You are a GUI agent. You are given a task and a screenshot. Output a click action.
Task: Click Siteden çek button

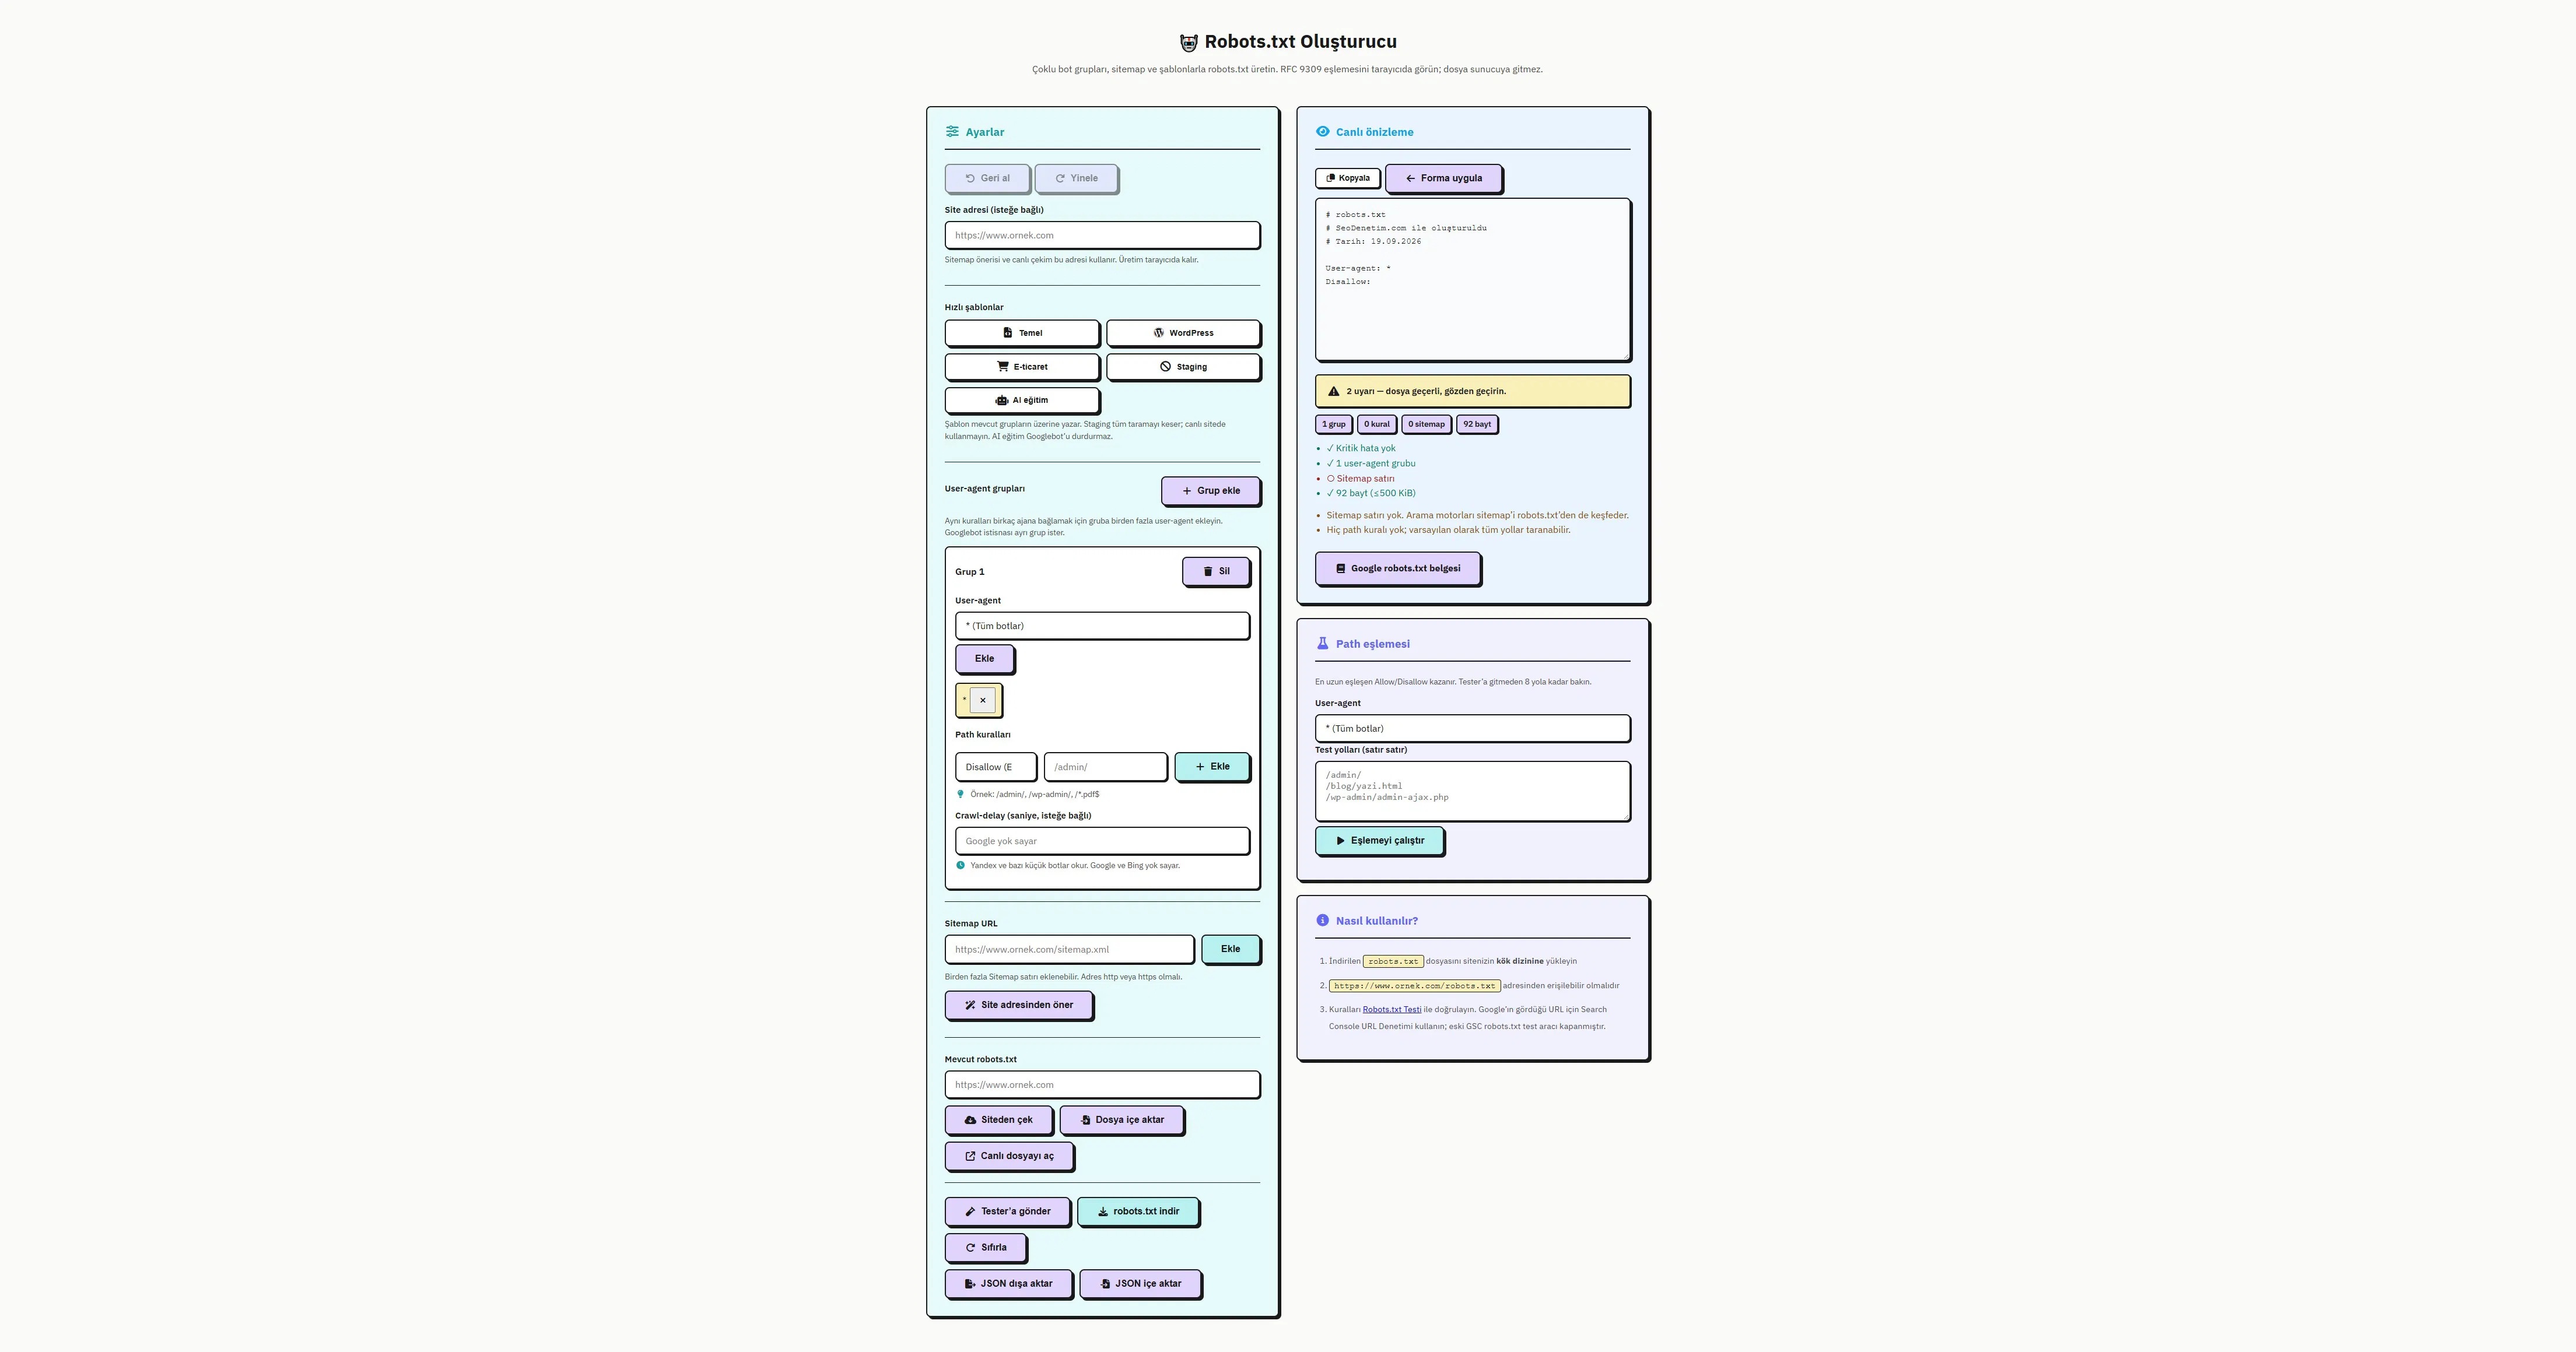(998, 1120)
